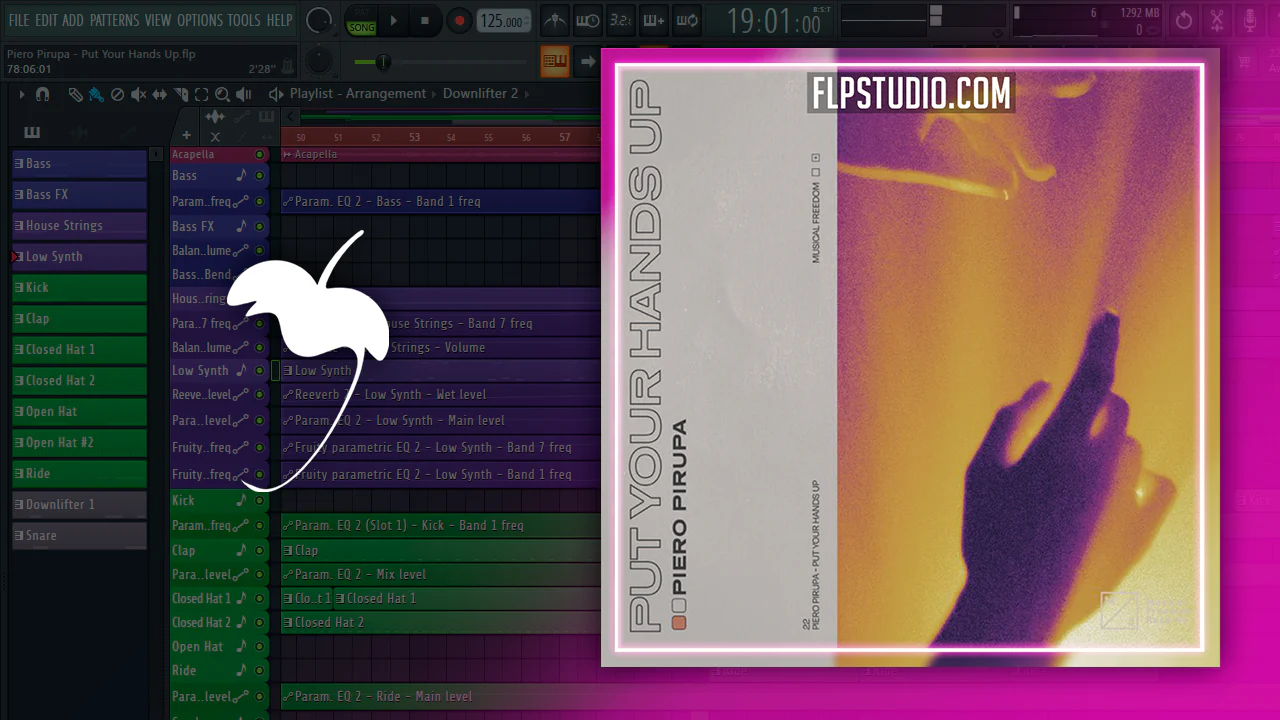The height and width of the screenshot is (720, 1280).
Task: Click the main volume knob
Action: 319,20
